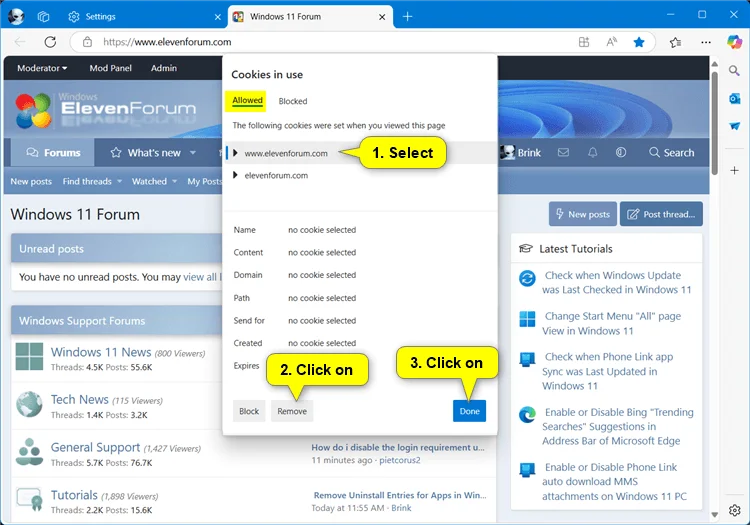
Task: Open the paper plane sidebar icon
Action: tap(734, 126)
